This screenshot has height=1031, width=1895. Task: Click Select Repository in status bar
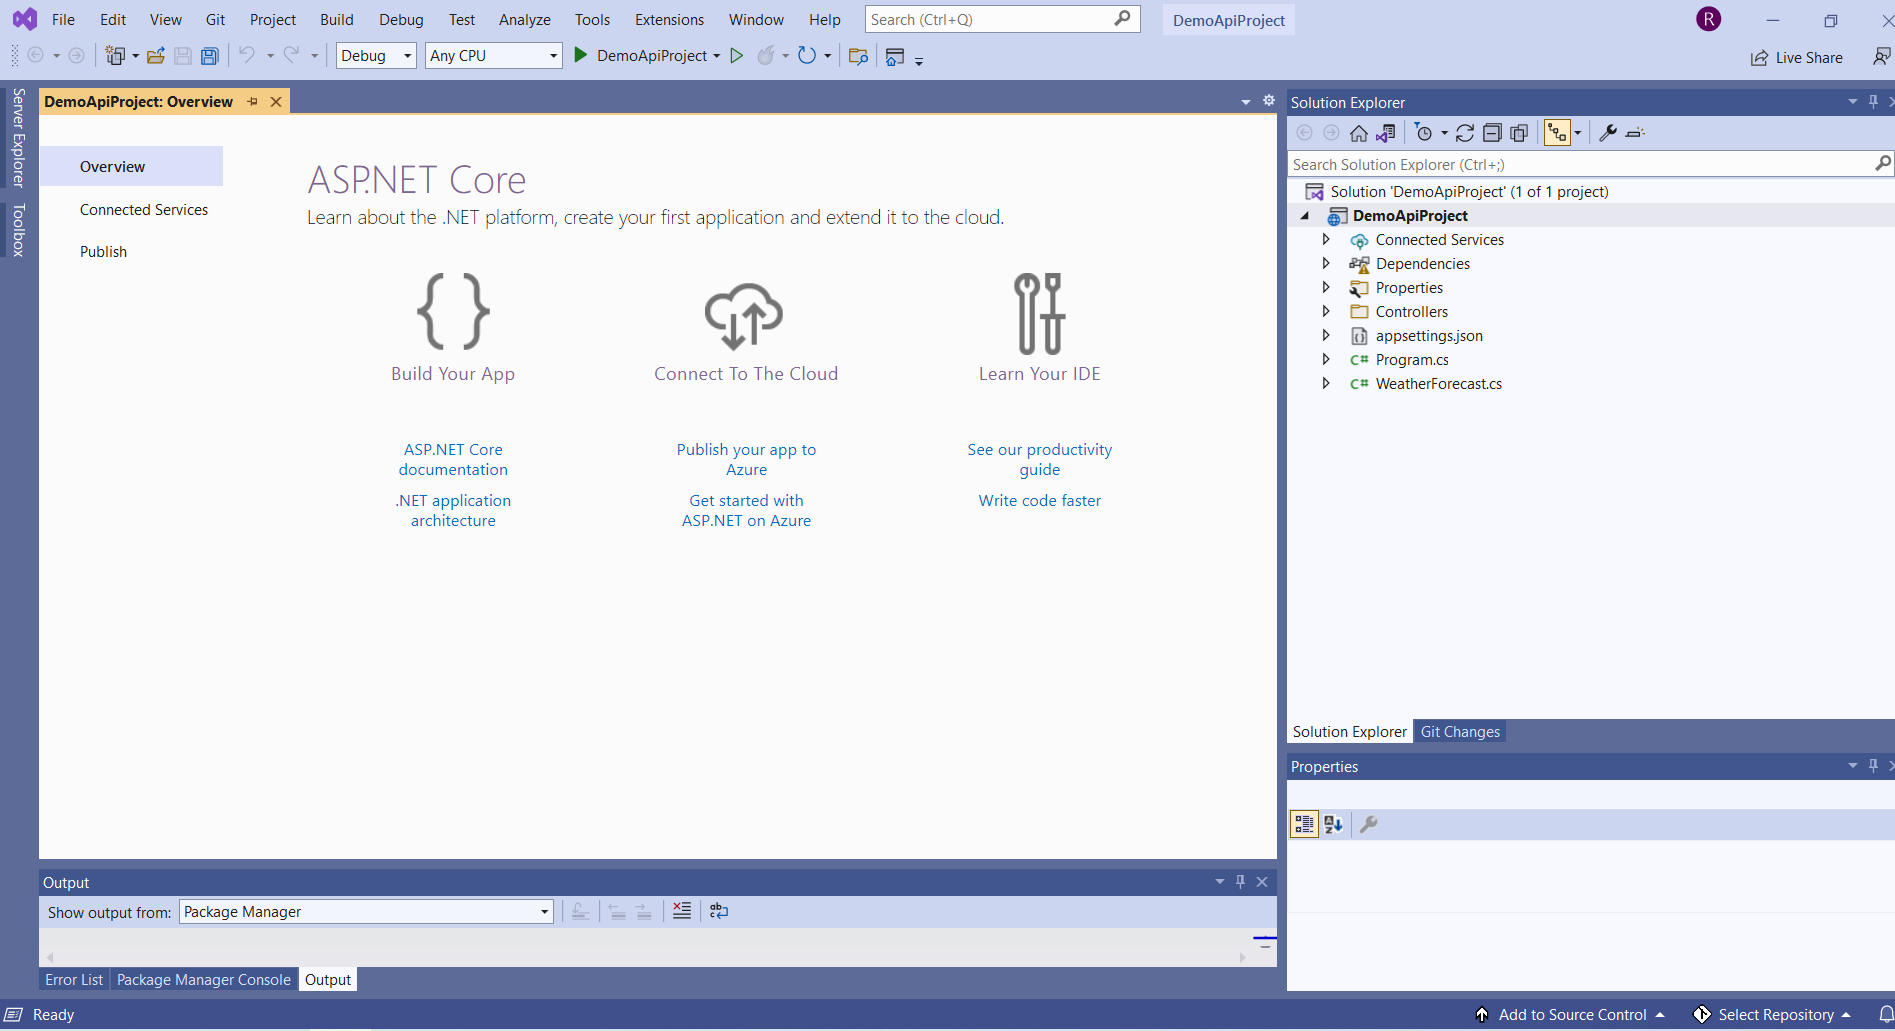click(1772, 1015)
